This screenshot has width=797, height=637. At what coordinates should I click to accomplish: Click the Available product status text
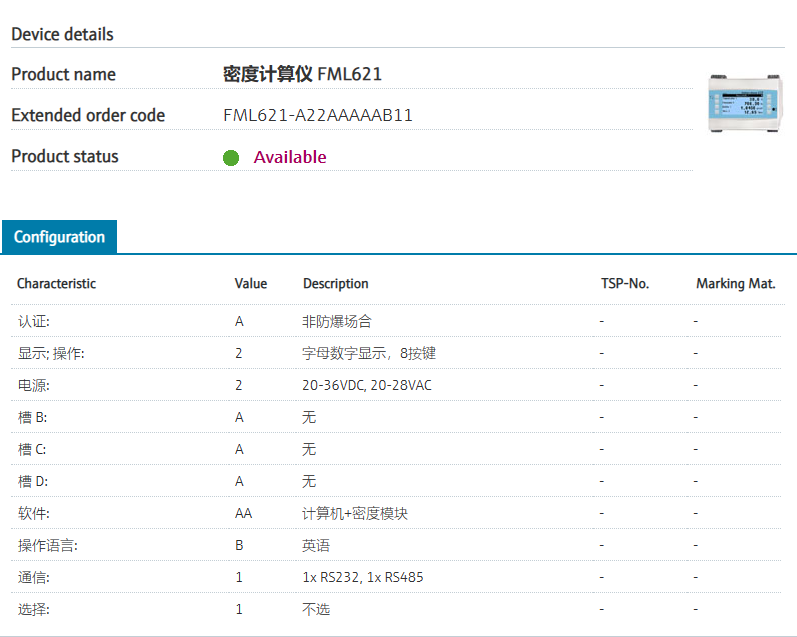290,157
